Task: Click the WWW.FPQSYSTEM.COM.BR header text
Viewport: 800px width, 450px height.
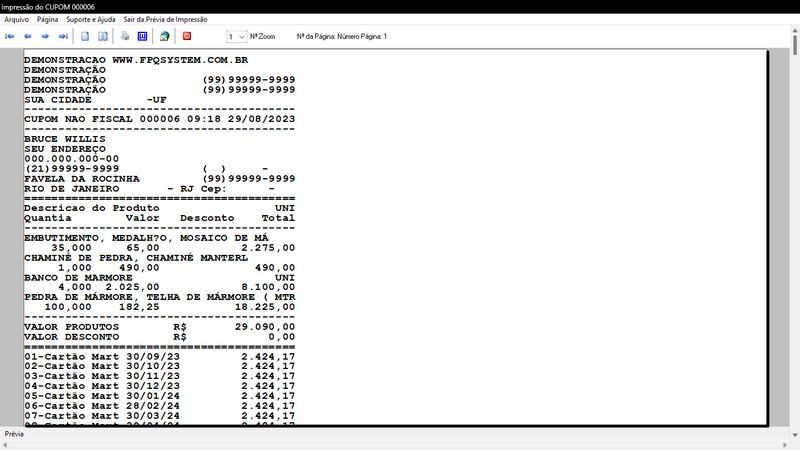Action: (x=180, y=60)
